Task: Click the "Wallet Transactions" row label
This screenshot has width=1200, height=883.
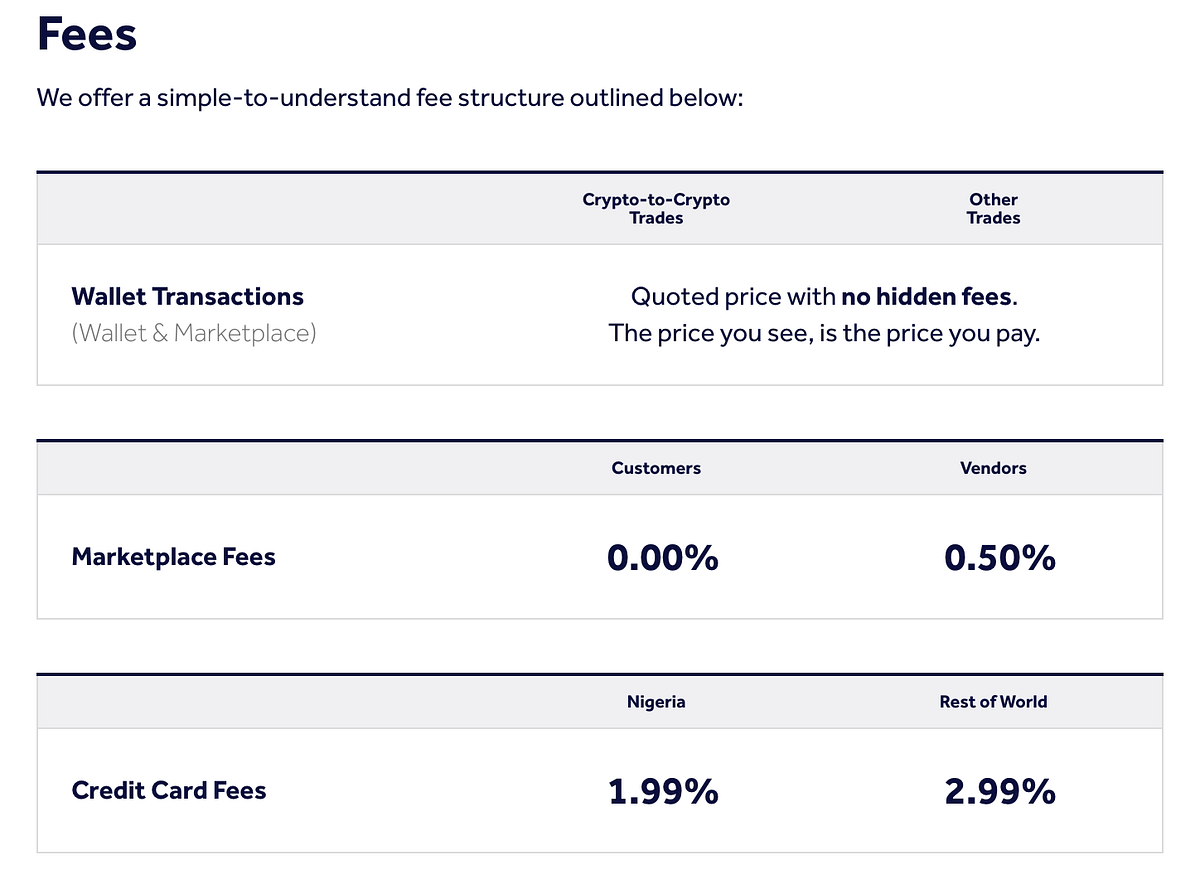Action: pyautogui.click(x=187, y=297)
